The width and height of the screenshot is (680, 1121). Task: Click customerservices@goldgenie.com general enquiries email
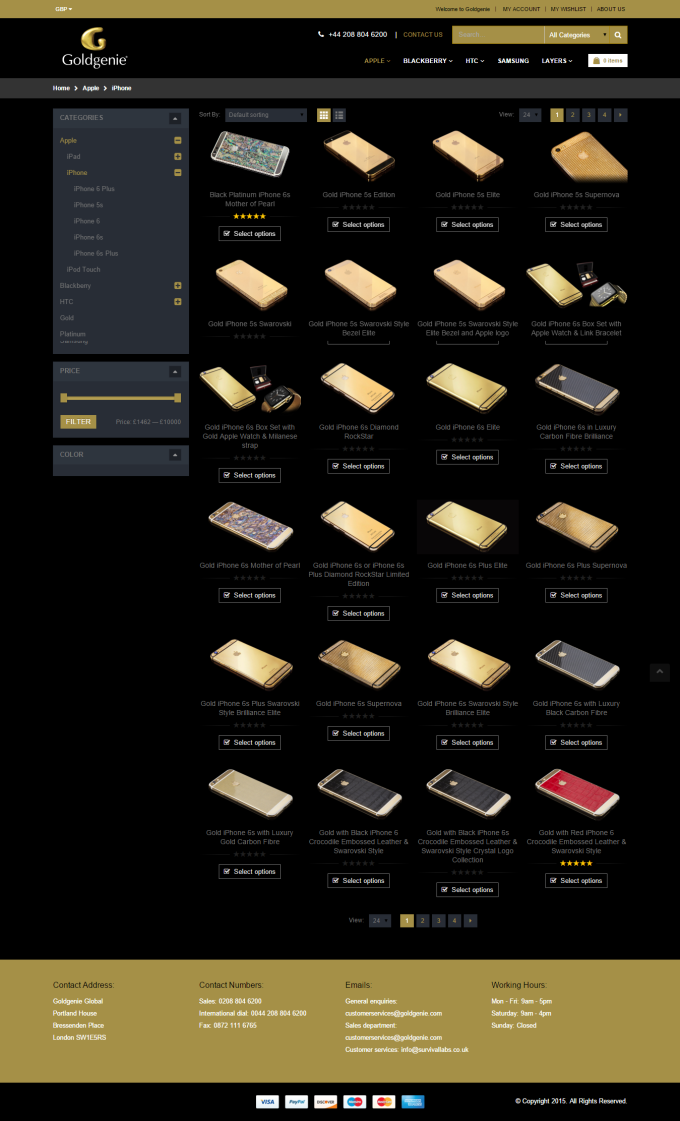click(x=393, y=1013)
